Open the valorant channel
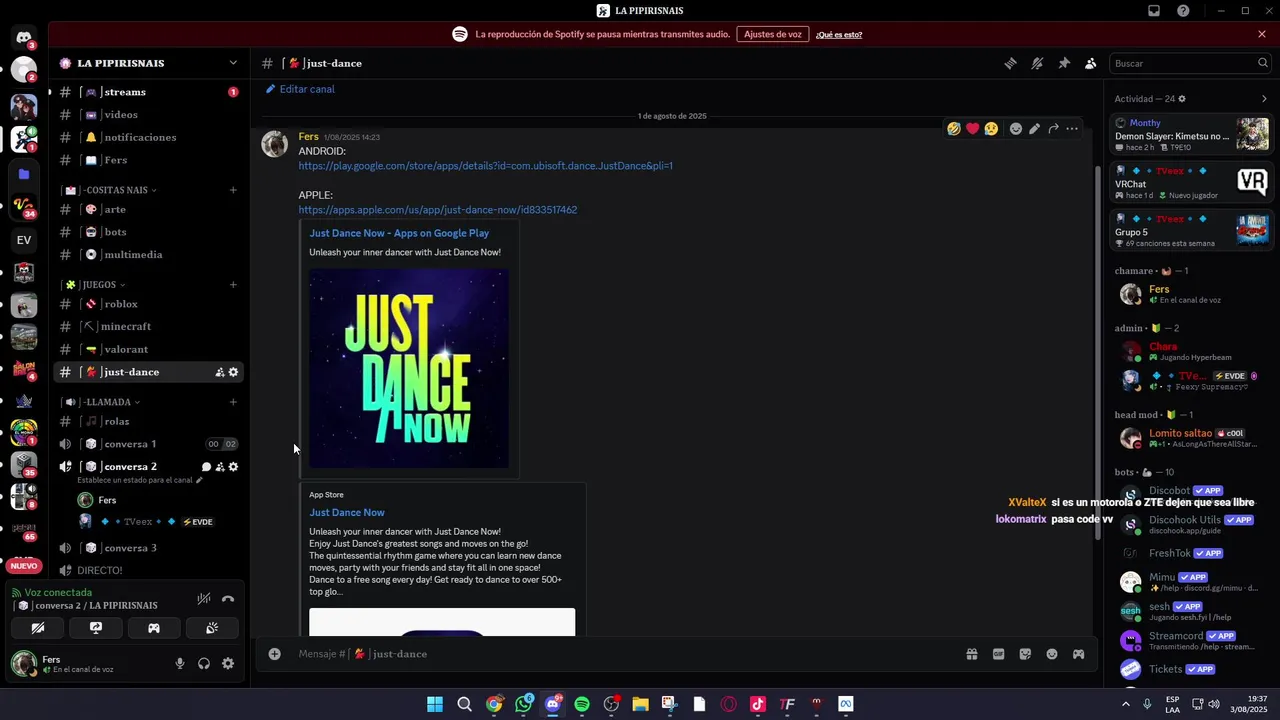The image size is (1280, 720). coord(148,349)
